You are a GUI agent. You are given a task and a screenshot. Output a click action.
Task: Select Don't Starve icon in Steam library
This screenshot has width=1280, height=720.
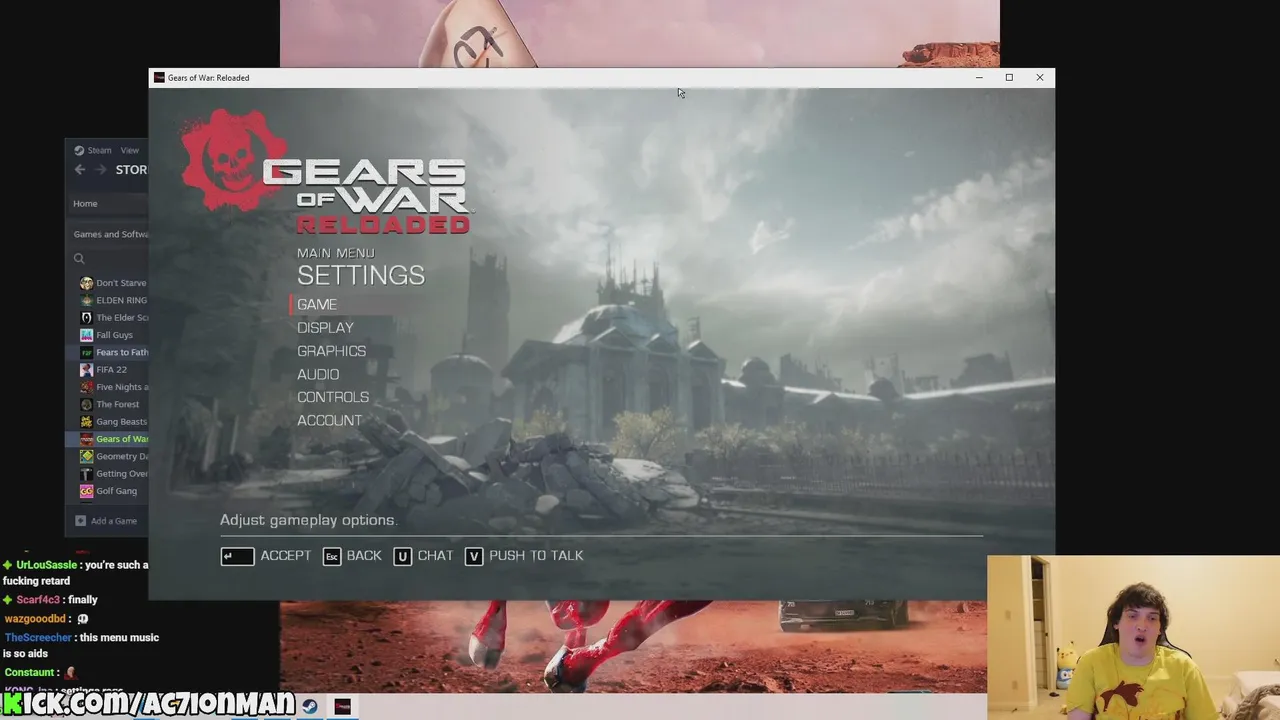87,283
